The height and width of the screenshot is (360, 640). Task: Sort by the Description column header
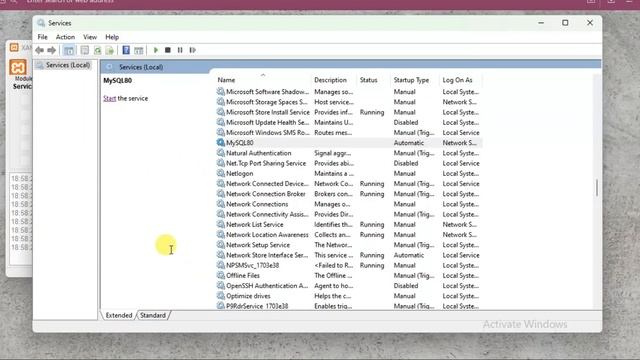click(x=334, y=80)
